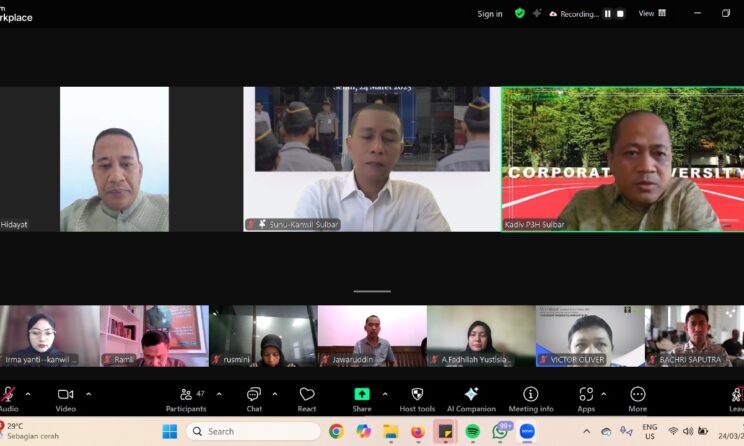Select Jawaruddin participant thumbnail
The height and width of the screenshot is (446, 744).
372,336
